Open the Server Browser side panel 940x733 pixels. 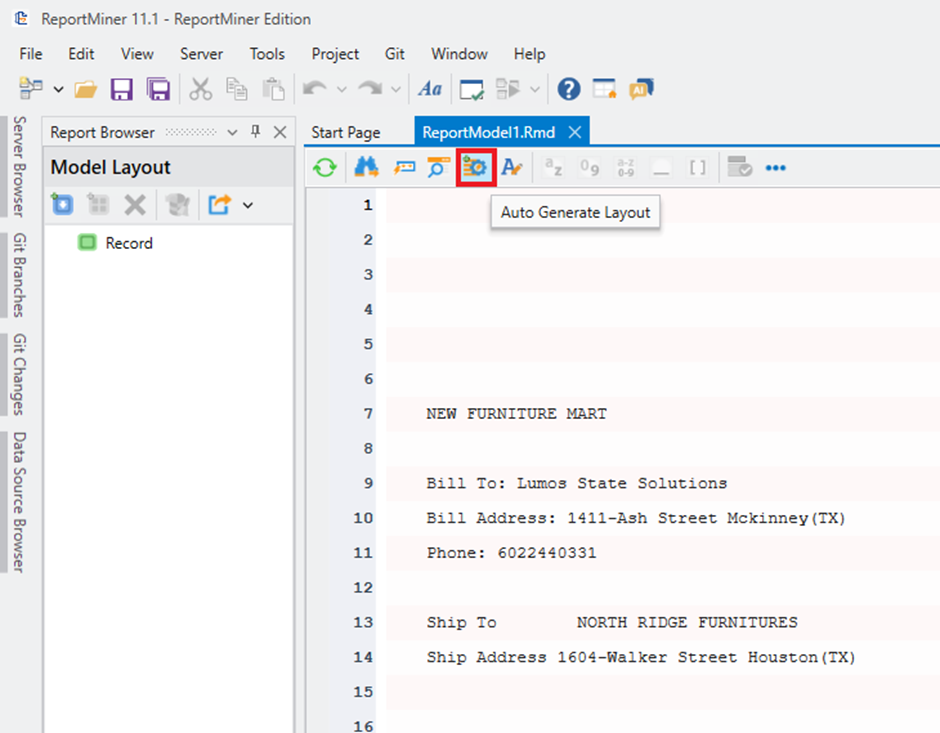point(19,166)
